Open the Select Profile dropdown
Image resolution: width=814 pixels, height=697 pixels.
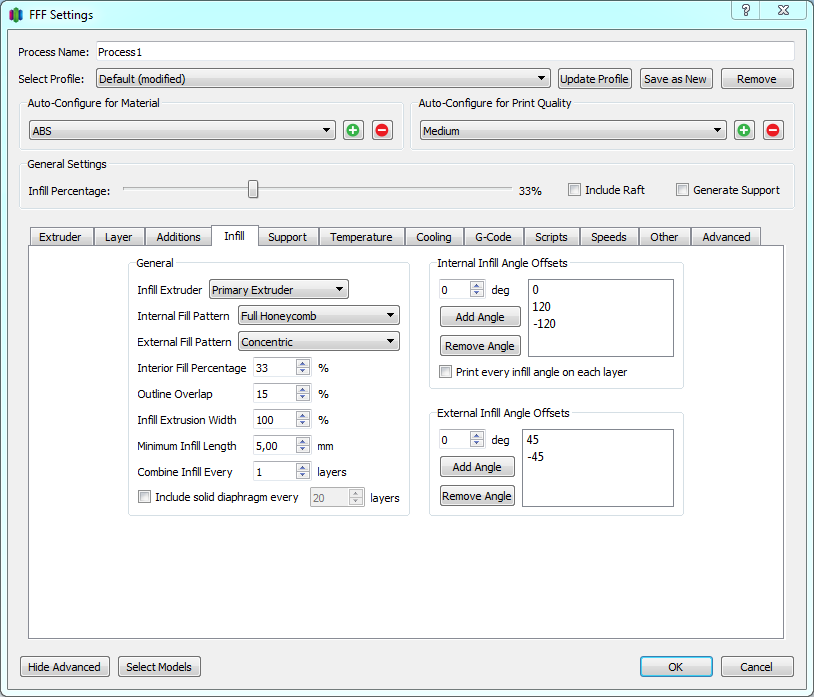click(x=323, y=79)
